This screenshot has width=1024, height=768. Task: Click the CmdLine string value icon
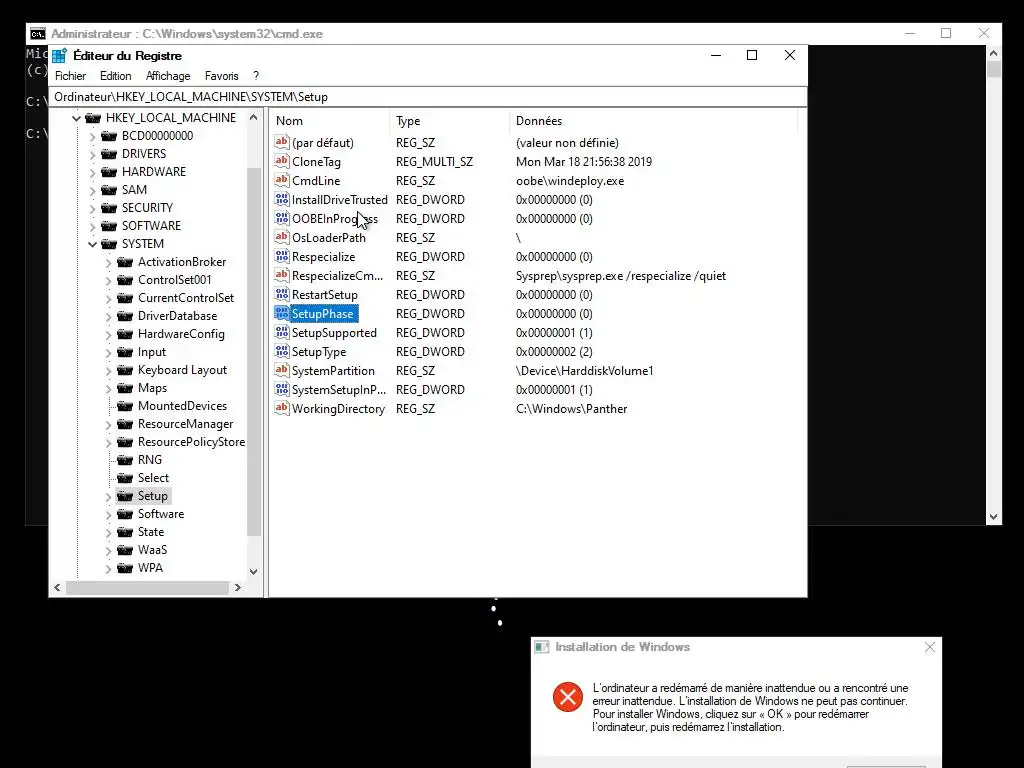[281, 180]
